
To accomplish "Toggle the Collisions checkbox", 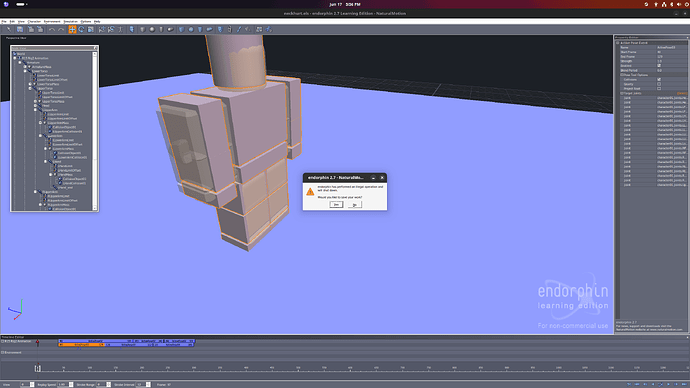I will 659,80.
